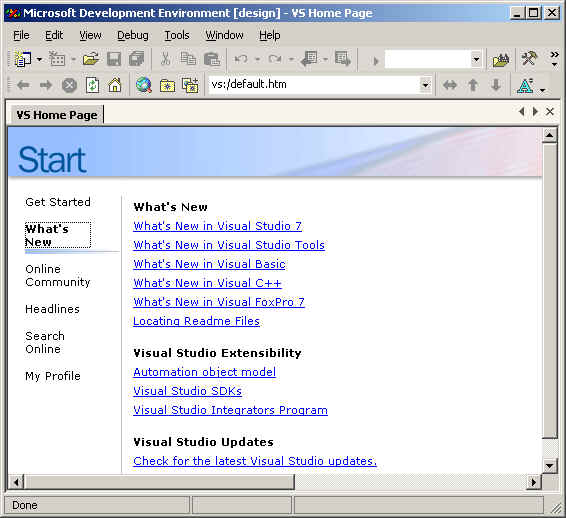566x518 pixels.
Task: Click the Font Size letter A icon
Action: (x=525, y=86)
